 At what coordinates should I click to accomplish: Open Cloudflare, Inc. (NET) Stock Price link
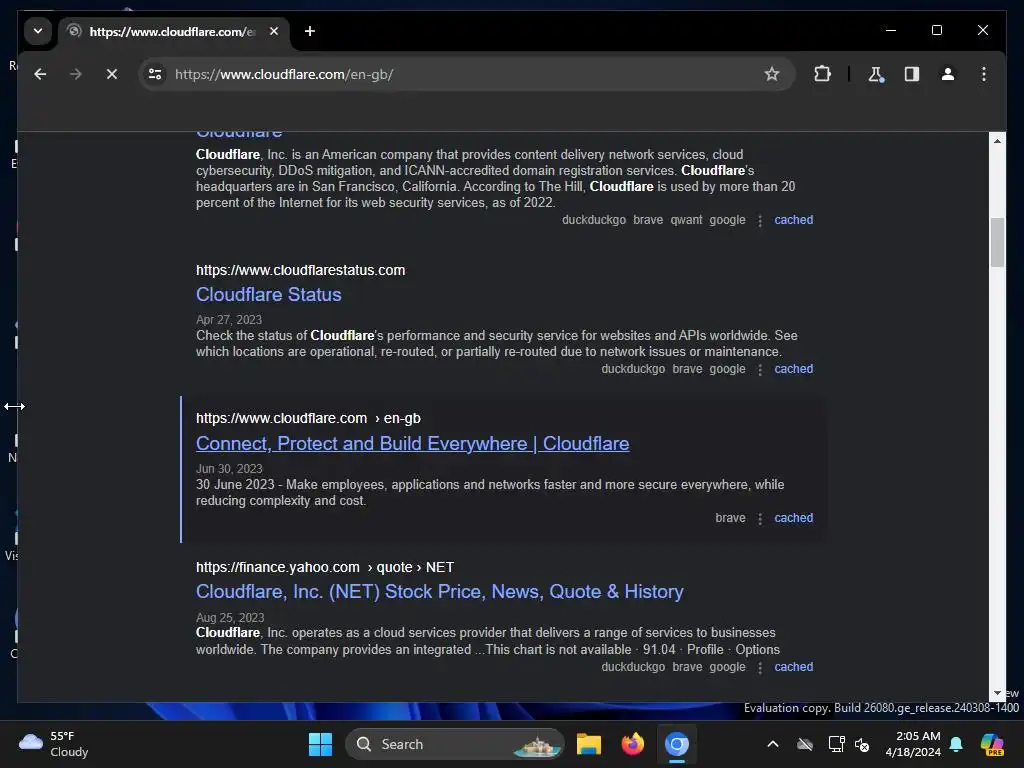point(440,592)
